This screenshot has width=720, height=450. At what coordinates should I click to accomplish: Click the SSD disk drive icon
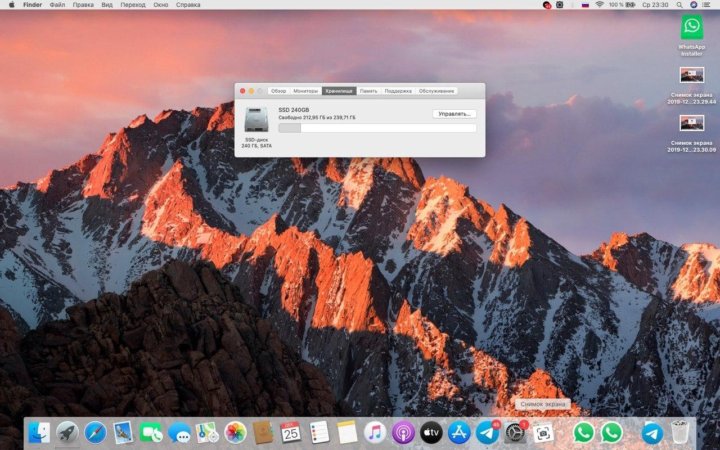pos(256,117)
